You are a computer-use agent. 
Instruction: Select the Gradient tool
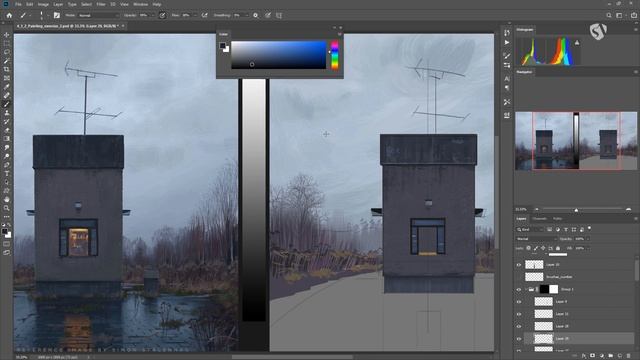(x=7, y=139)
